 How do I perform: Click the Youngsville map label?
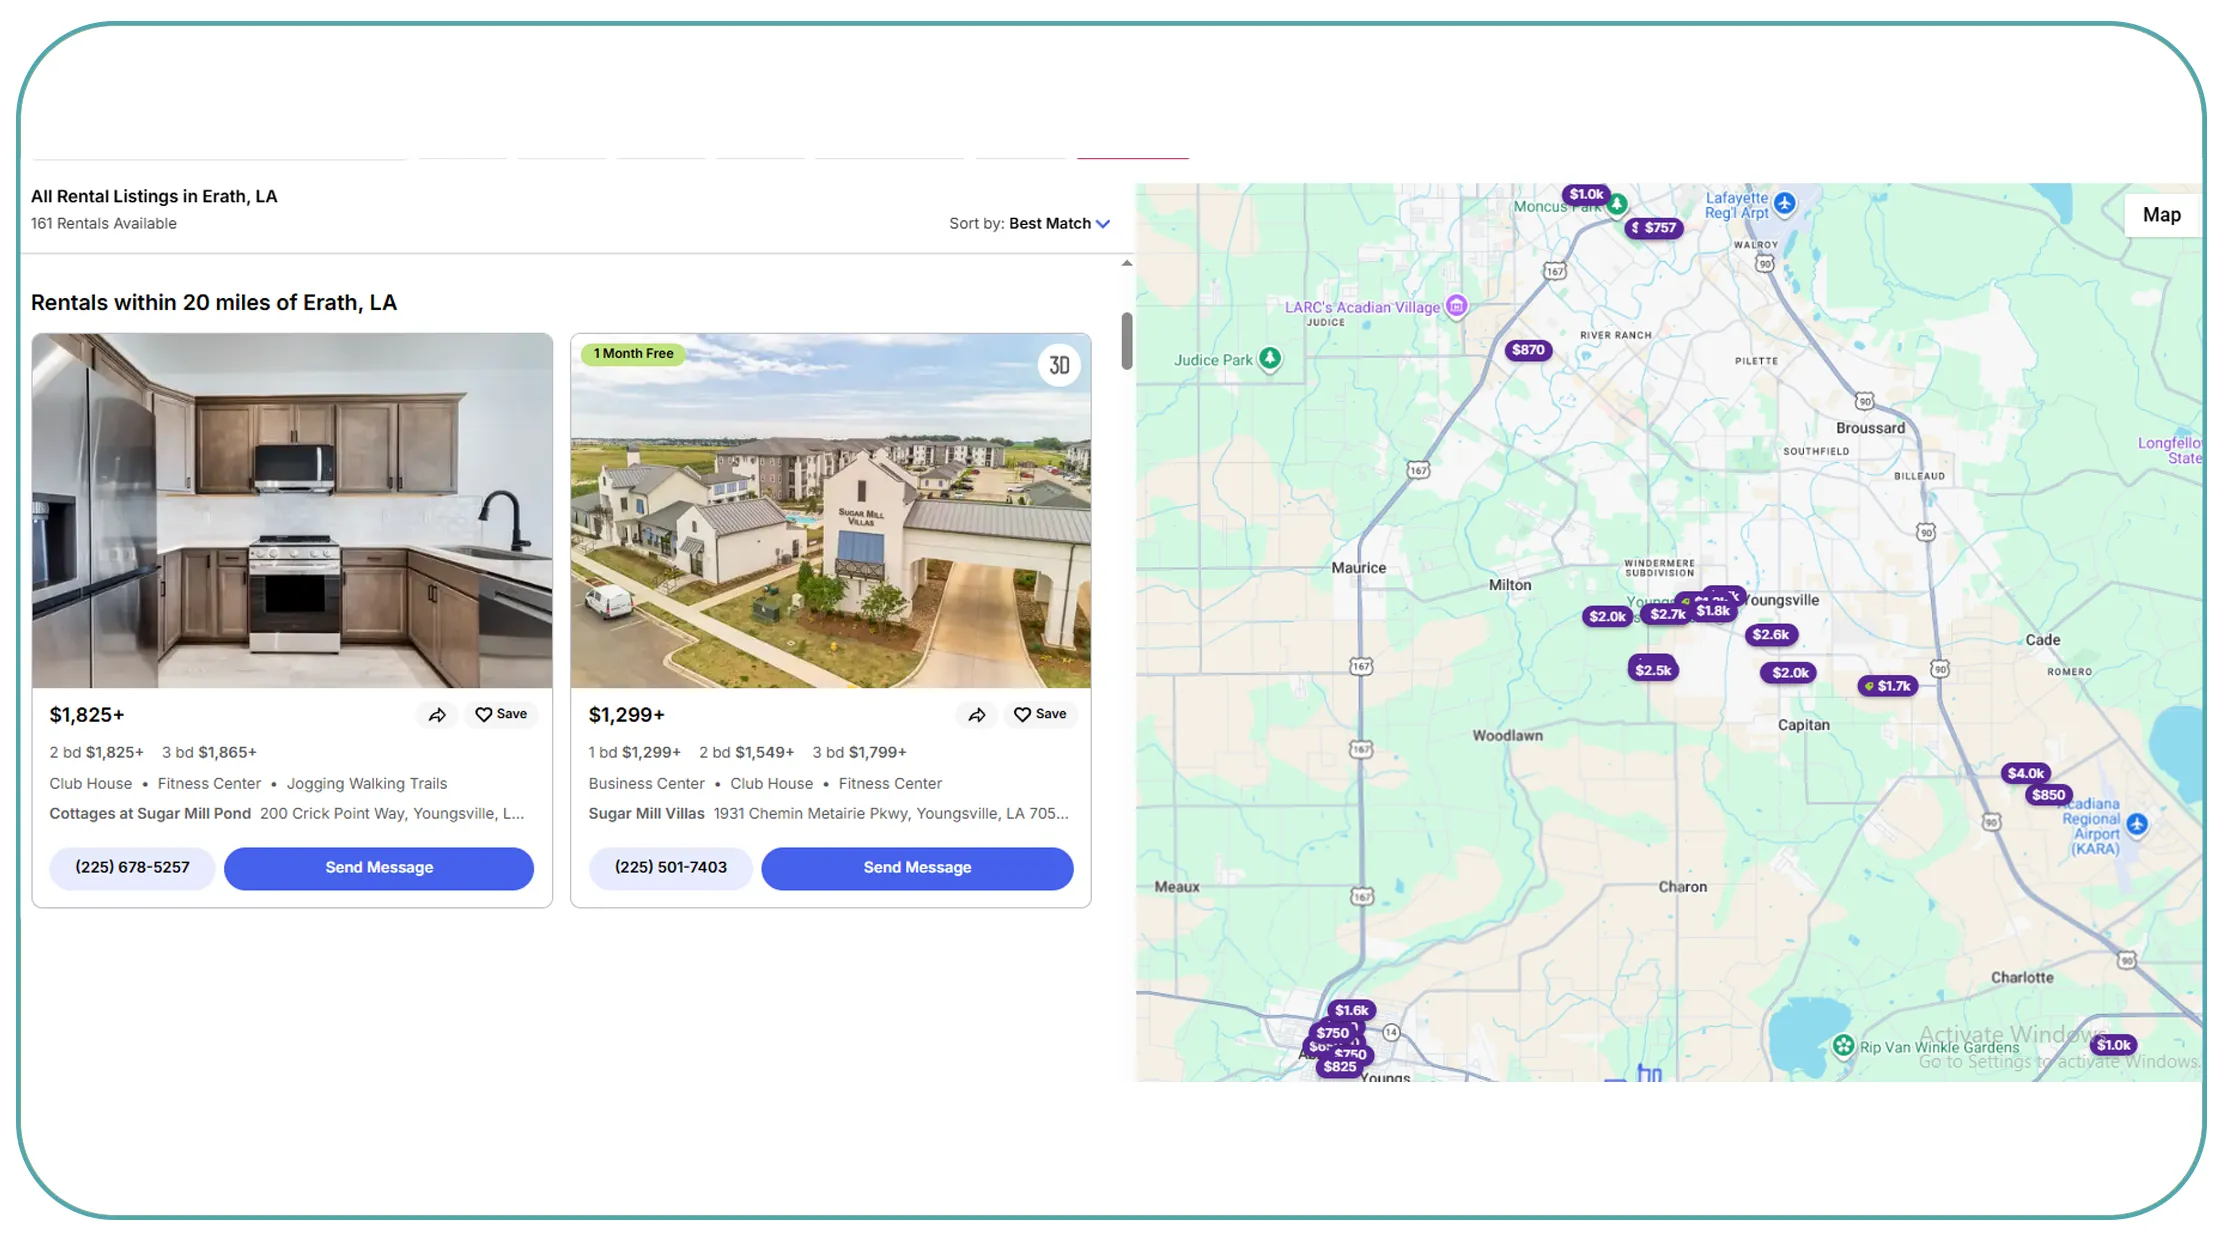(x=1782, y=600)
